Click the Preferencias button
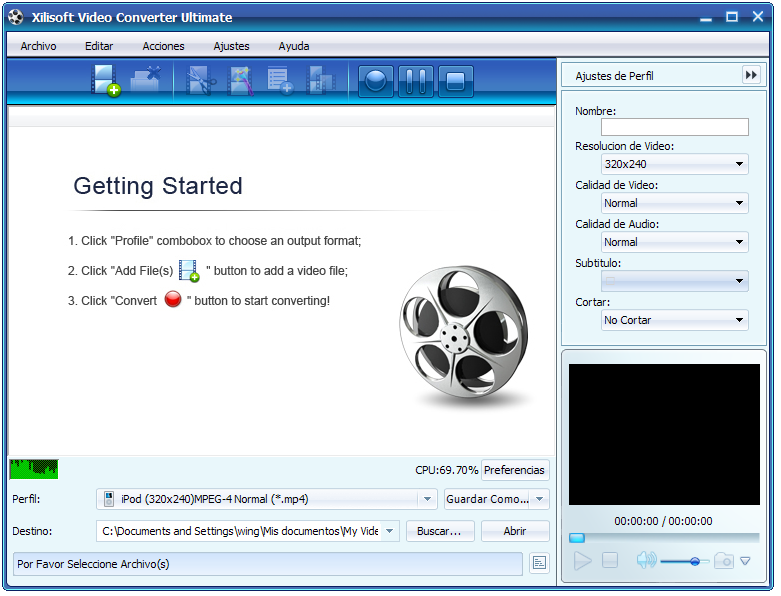Image resolution: width=781 pixels, height=596 pixels. pyautogui.click(x=515, y=470)
